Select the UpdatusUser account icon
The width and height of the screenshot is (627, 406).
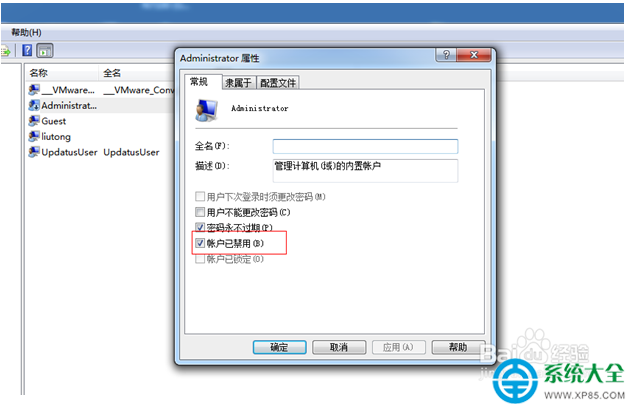34,152
